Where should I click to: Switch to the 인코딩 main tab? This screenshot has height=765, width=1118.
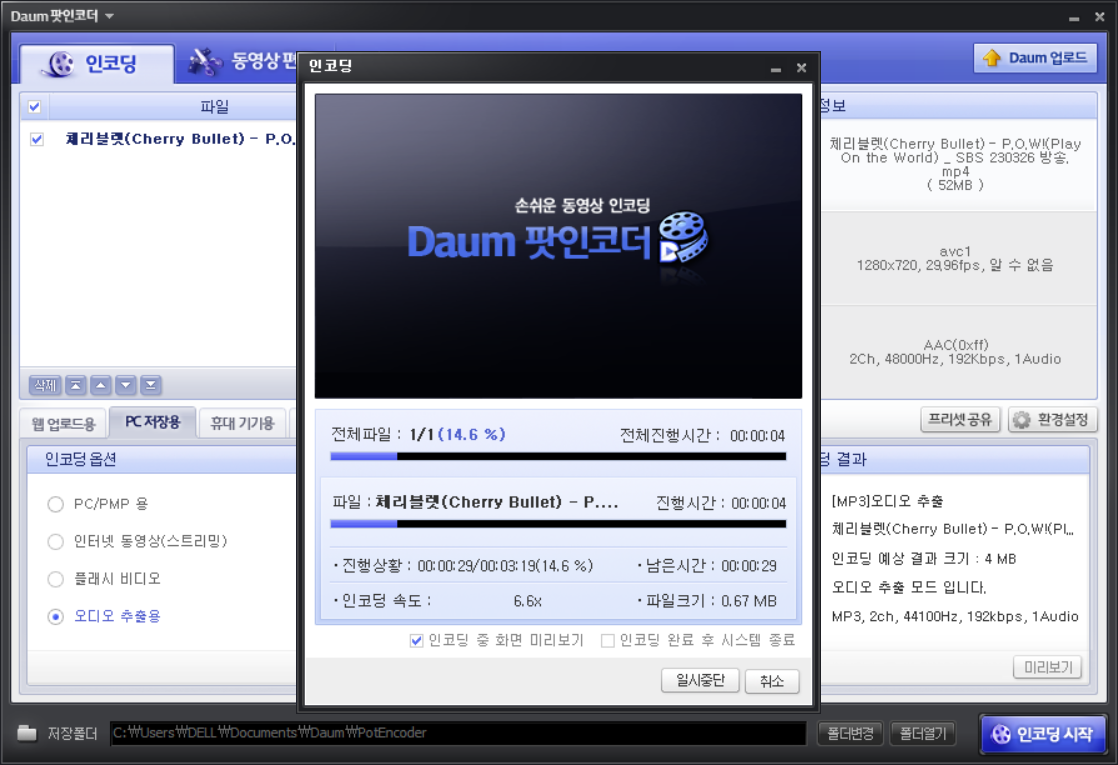97,63
